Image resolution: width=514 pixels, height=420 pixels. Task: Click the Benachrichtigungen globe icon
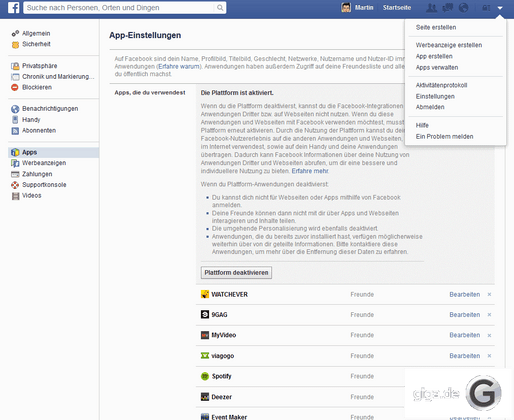(15, 109)
